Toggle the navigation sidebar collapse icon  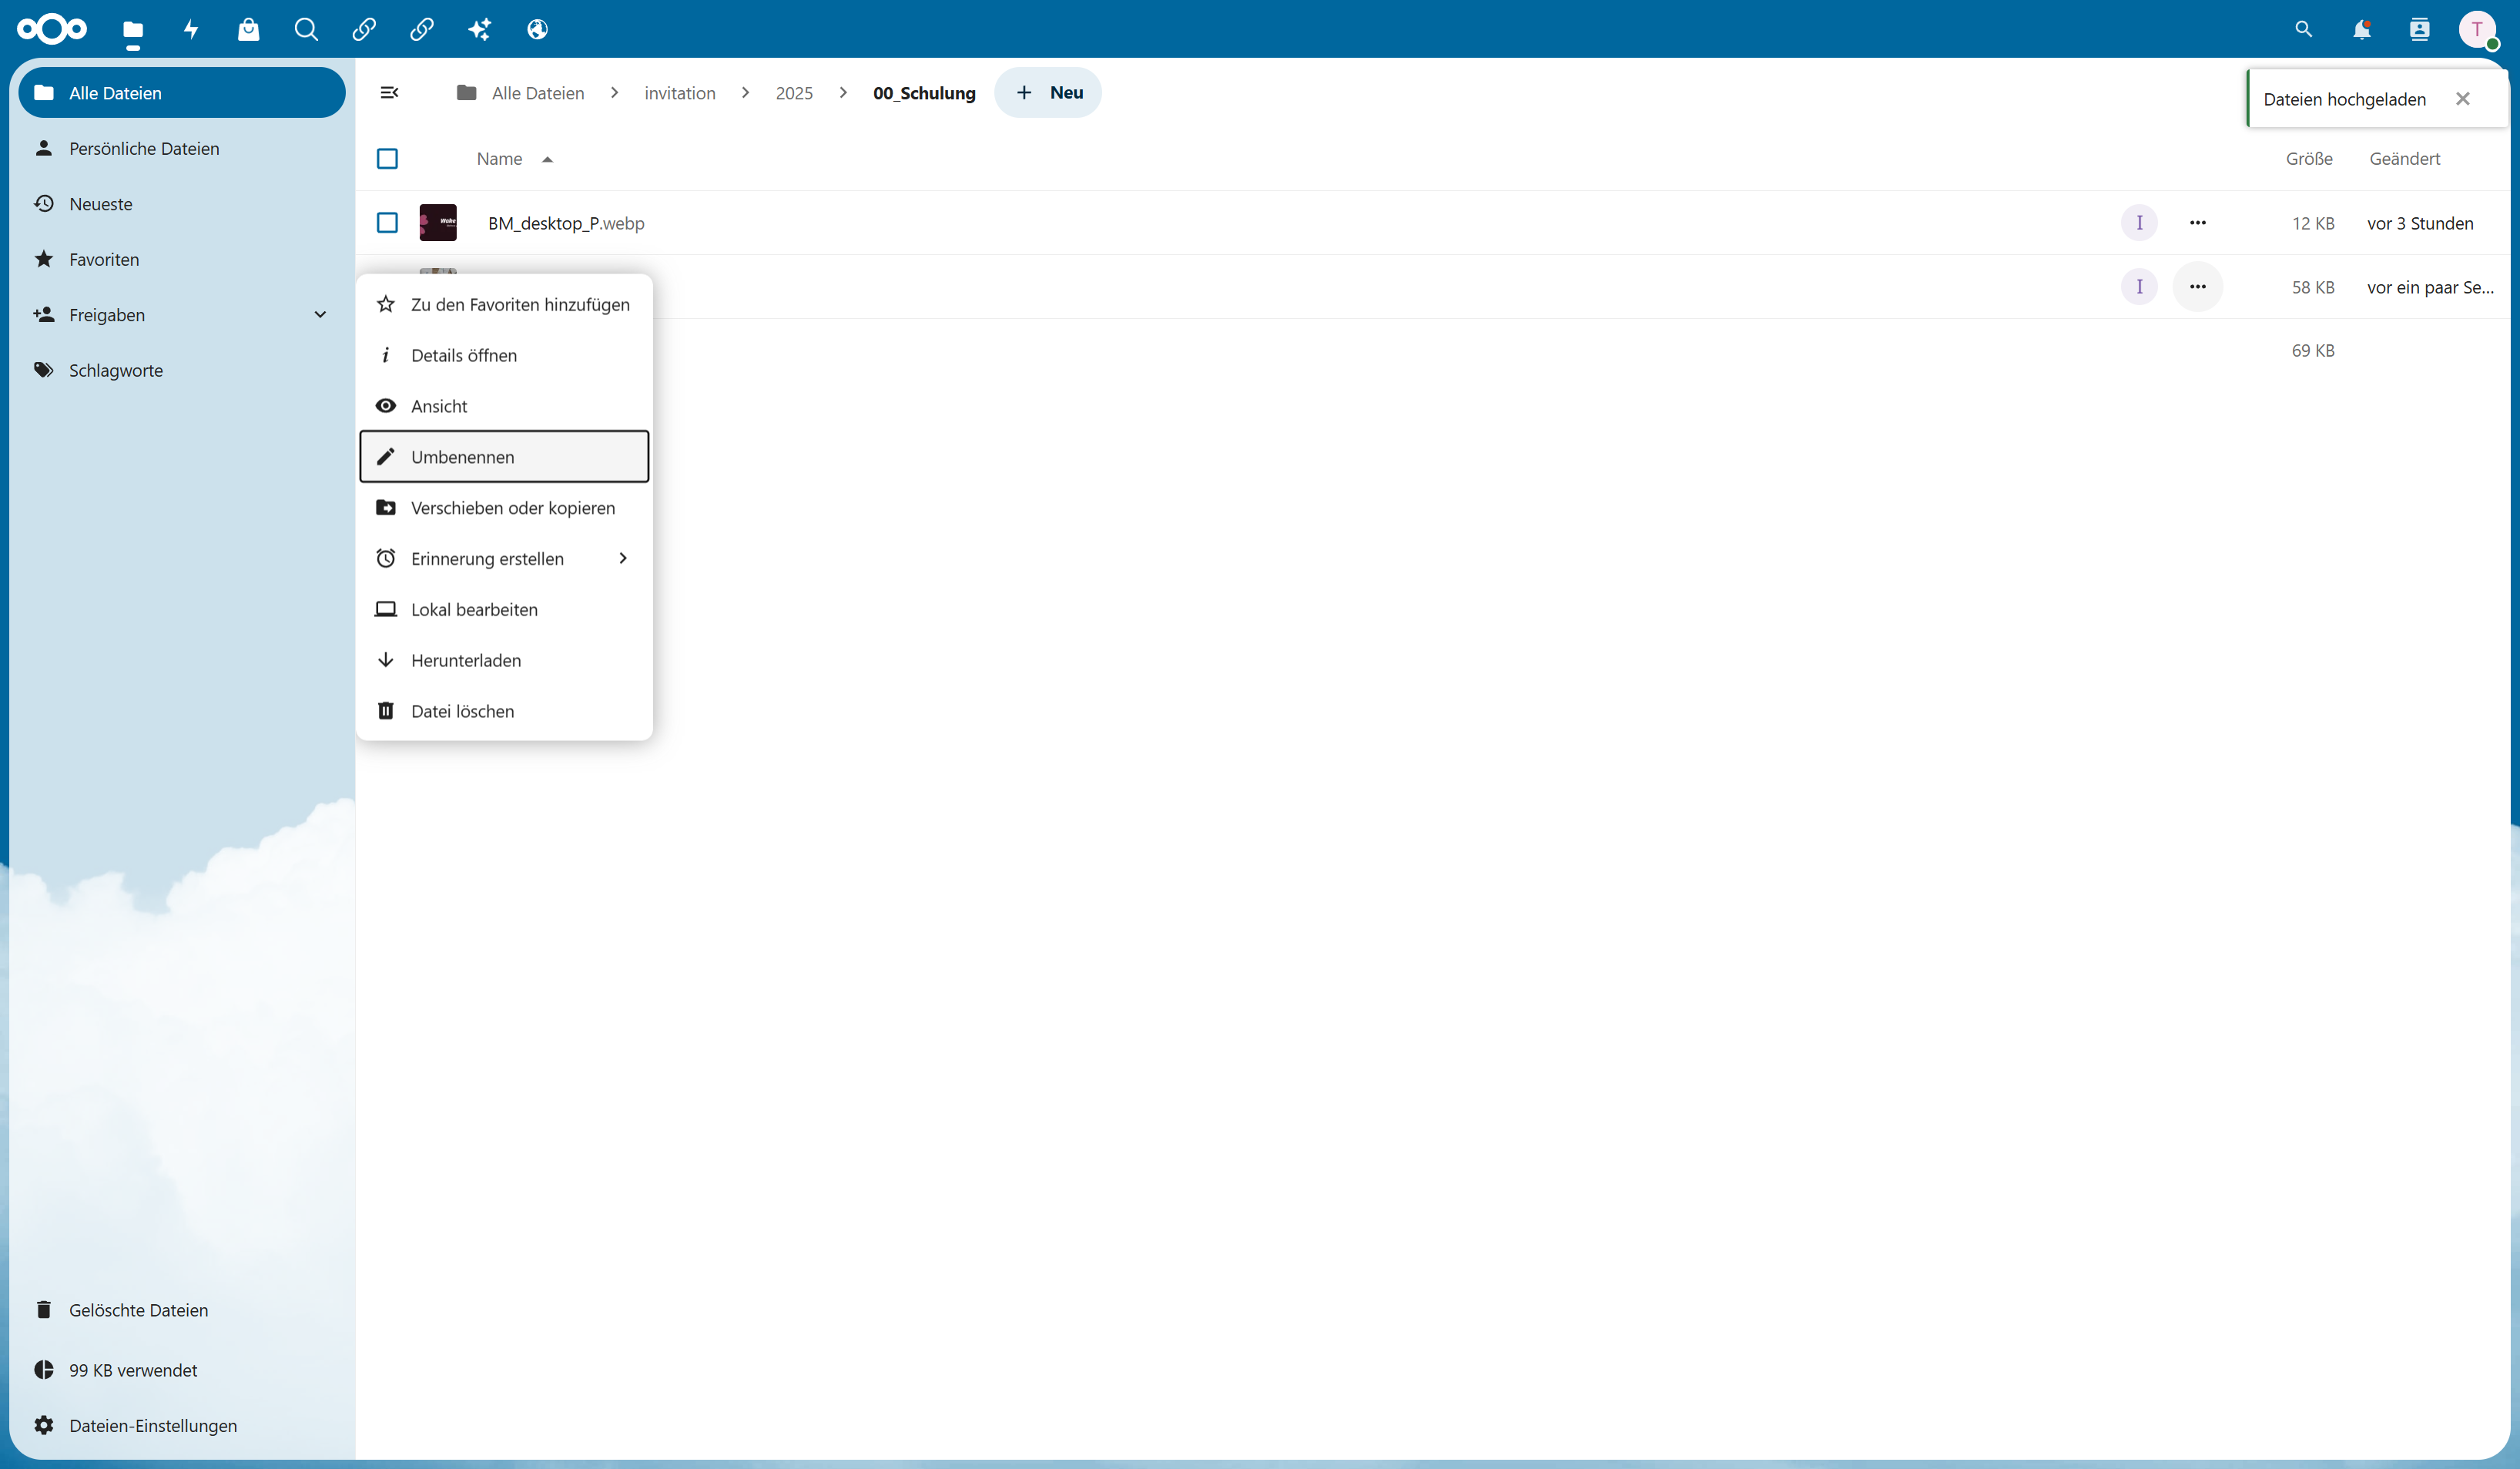click(x=390, y=93)
